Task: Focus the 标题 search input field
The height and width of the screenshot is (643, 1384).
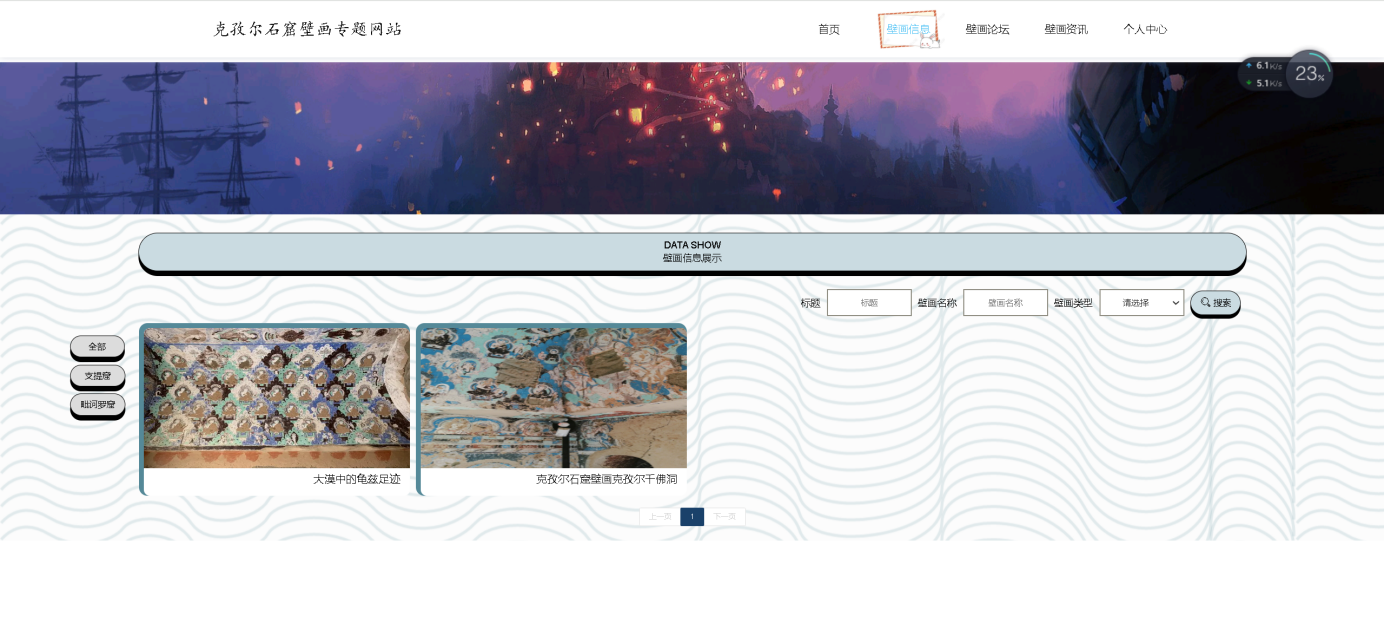Action: point(869,302)
